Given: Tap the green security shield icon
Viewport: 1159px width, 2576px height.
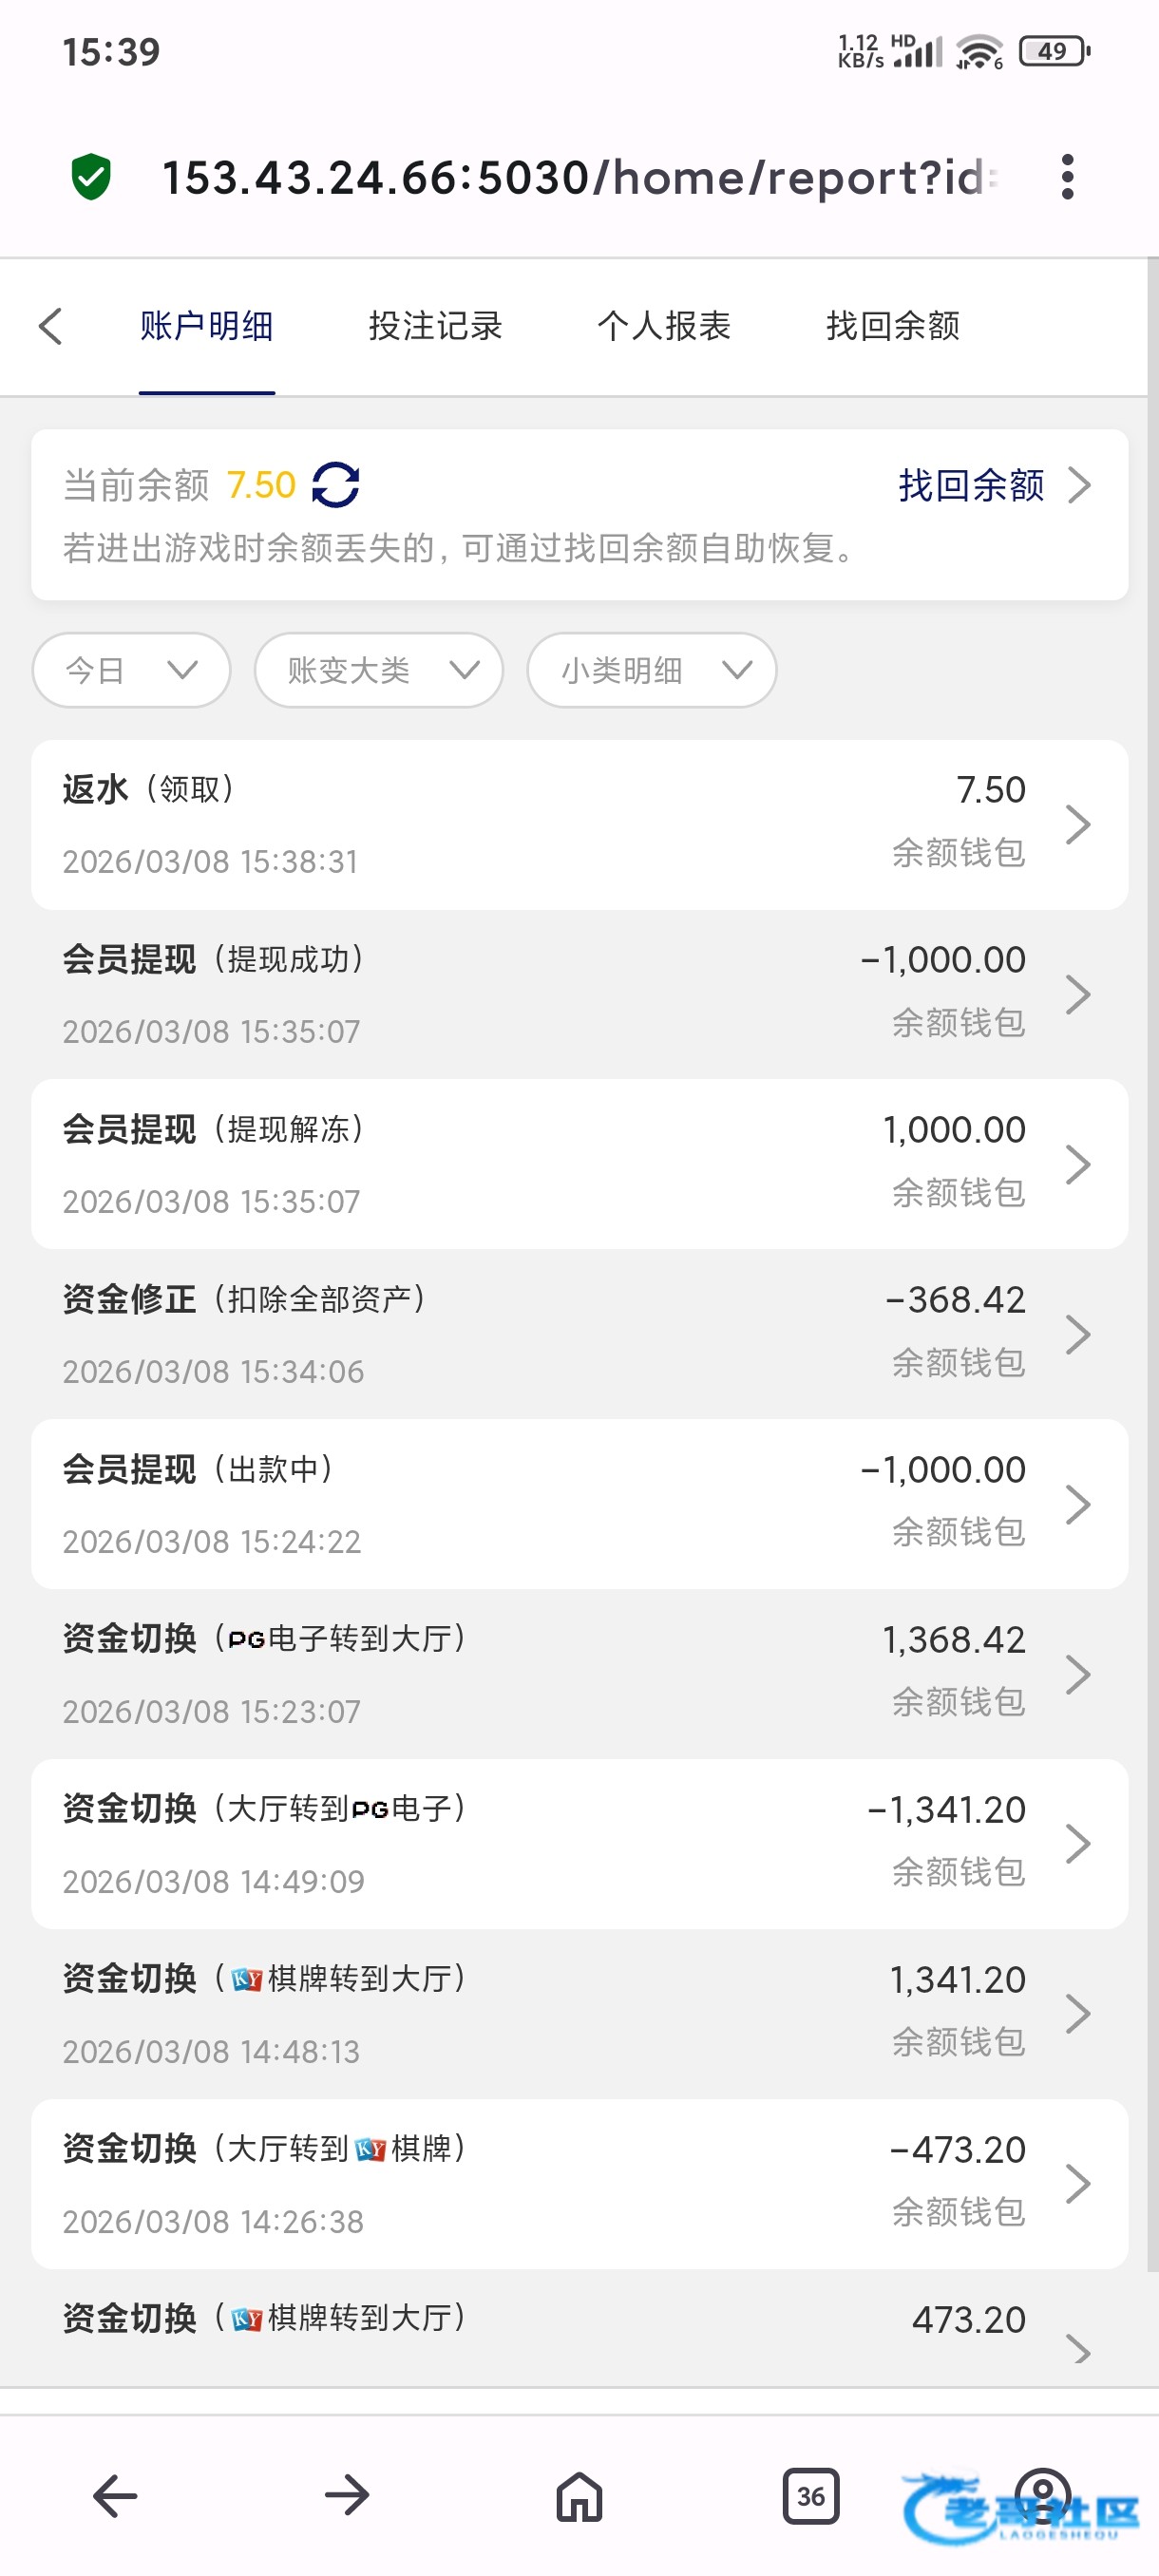Looking at the screenshot, I should pos(91,177).
